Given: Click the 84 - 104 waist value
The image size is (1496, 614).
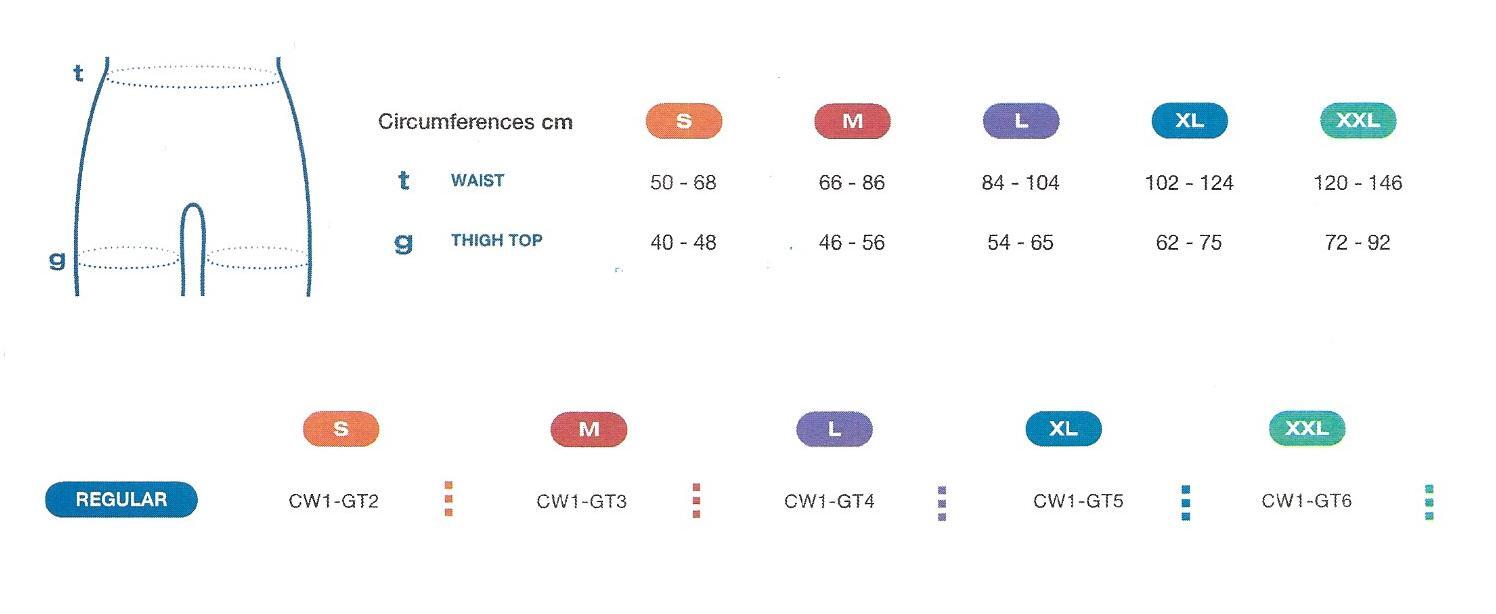Looking at the screenshot, I should click(x=1021, y=183).
